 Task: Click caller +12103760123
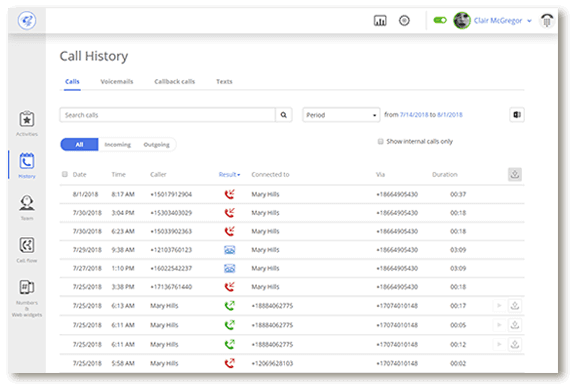171,250
